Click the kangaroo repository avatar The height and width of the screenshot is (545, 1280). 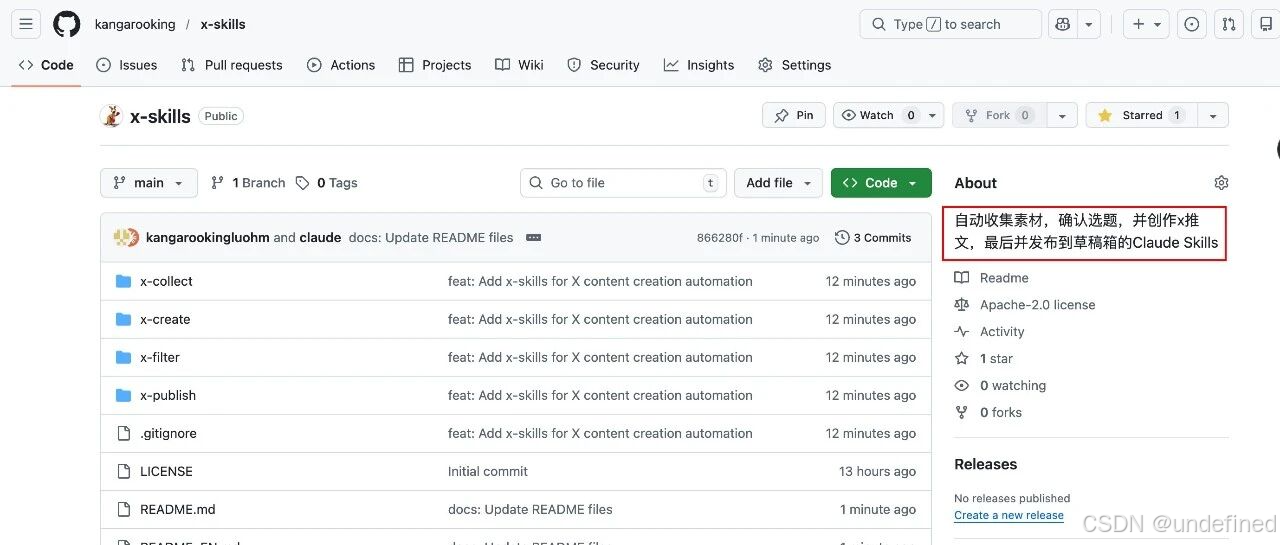point(111,116)
